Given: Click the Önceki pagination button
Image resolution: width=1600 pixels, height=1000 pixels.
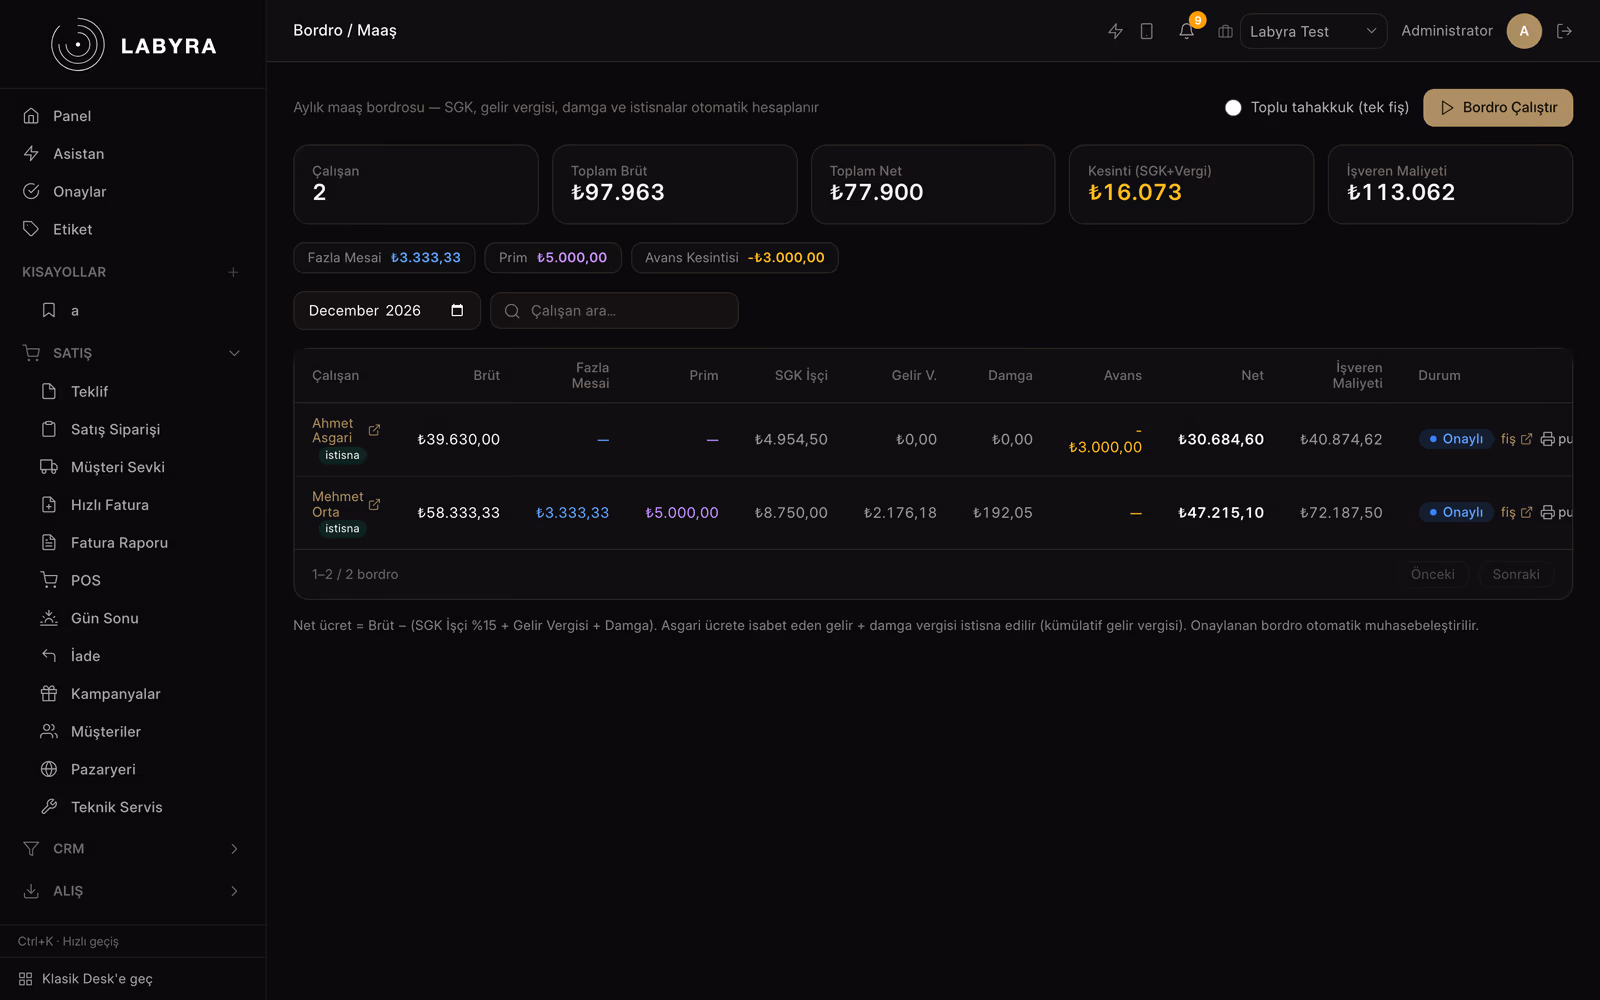Looking at the screenshot, I should tap(1432, 574).
